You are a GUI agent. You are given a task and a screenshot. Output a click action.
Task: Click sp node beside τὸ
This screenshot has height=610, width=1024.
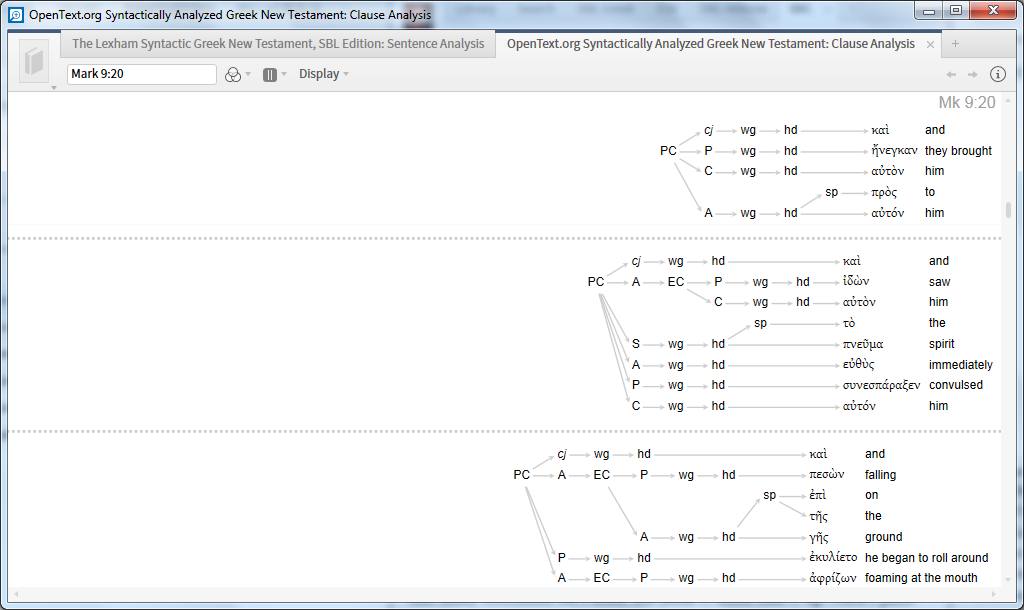tap(760, 323)
